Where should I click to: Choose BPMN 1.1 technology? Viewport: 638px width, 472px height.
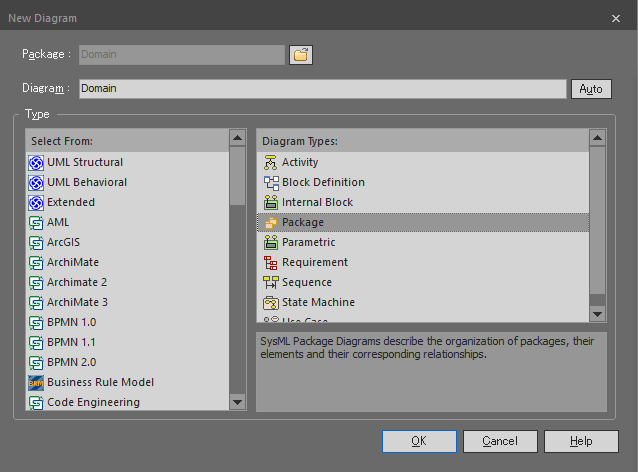128,342
